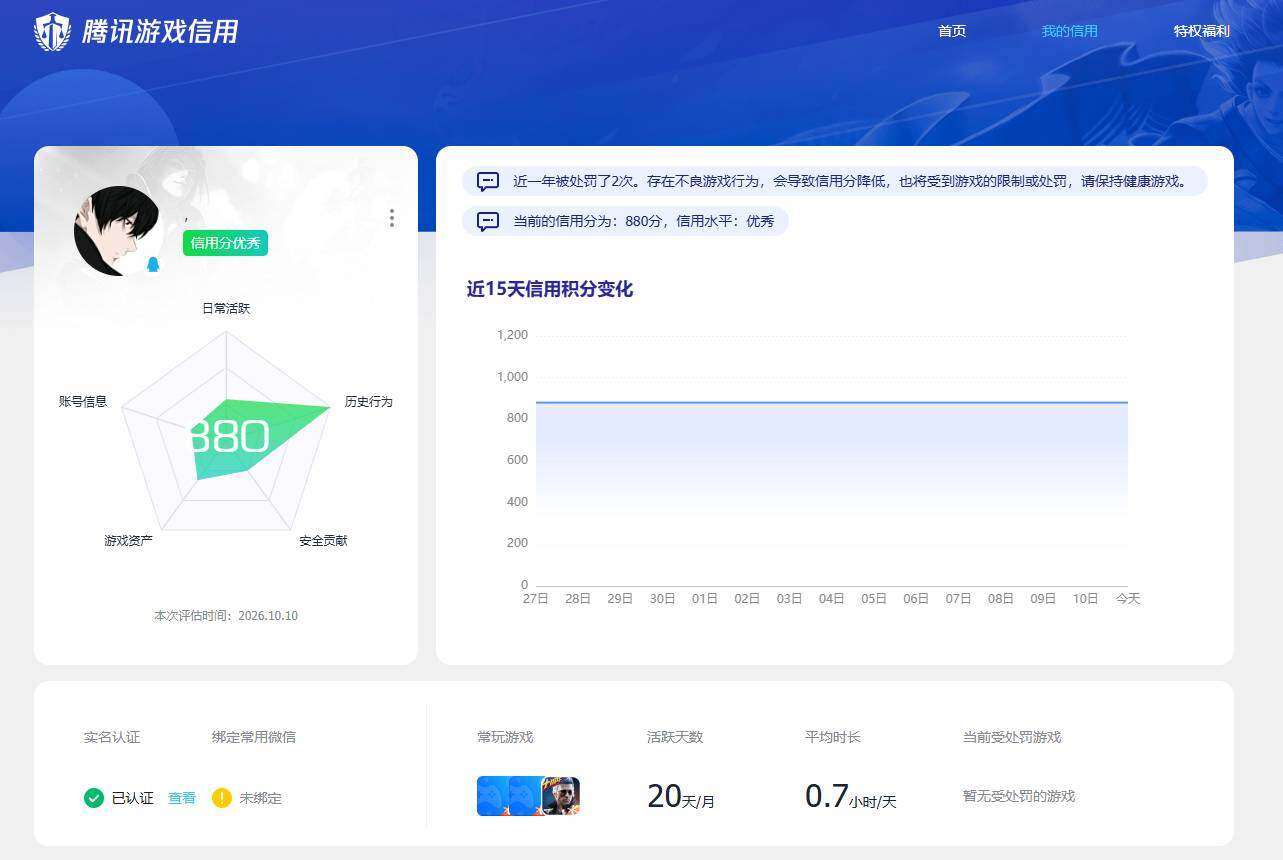
Task: Click 20天/月 active days value
Action: [681, 796]
